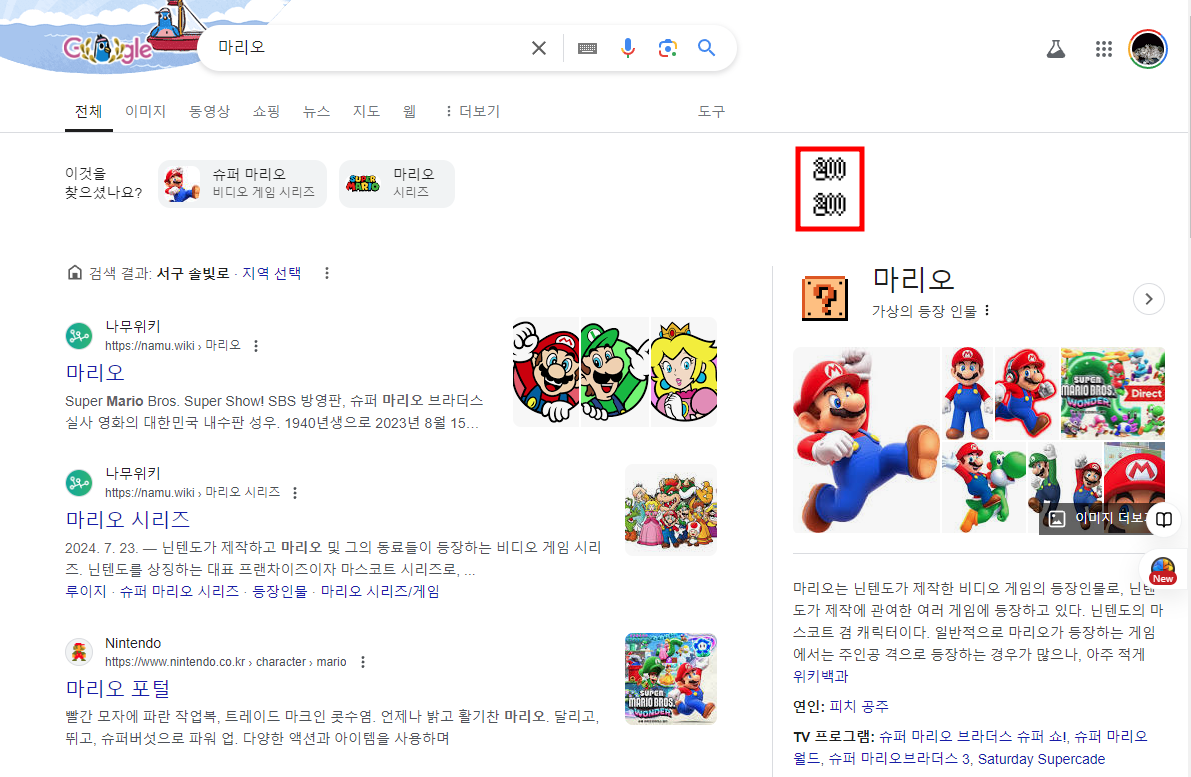The height and width of the screenshot is (777, 1191).
Task: Start voice search with the microphone icon
Action: click(x=627, y=48)
